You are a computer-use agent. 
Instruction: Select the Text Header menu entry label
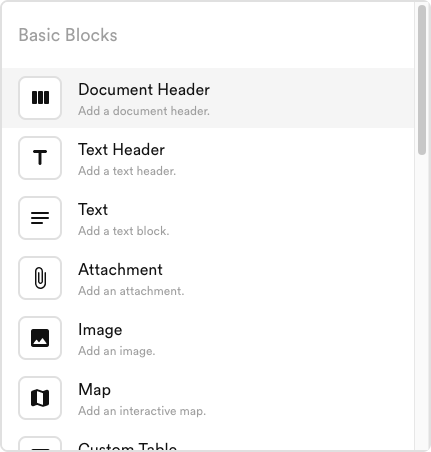click(121, 150)
